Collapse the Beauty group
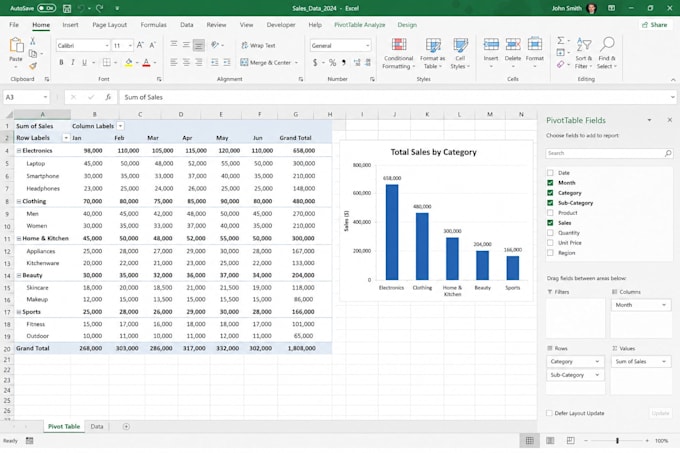The image size is (680, 453). click(19, 275)
